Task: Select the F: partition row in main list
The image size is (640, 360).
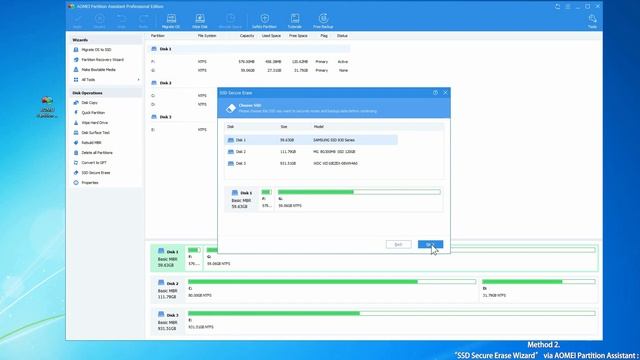Action: click(x=250, y=62)
